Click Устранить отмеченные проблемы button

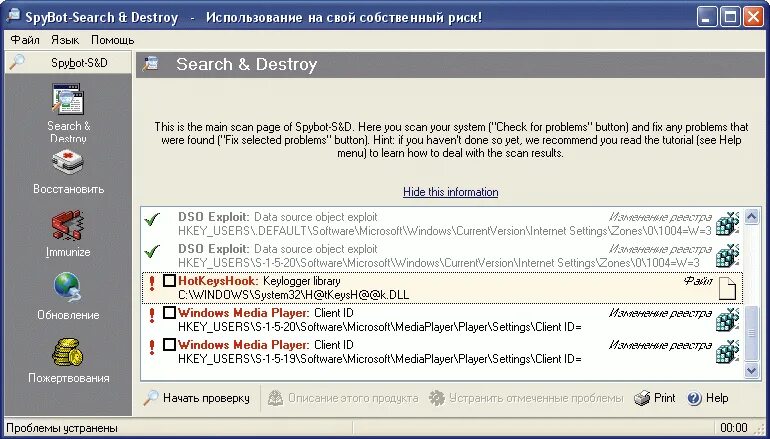point(526,398)
